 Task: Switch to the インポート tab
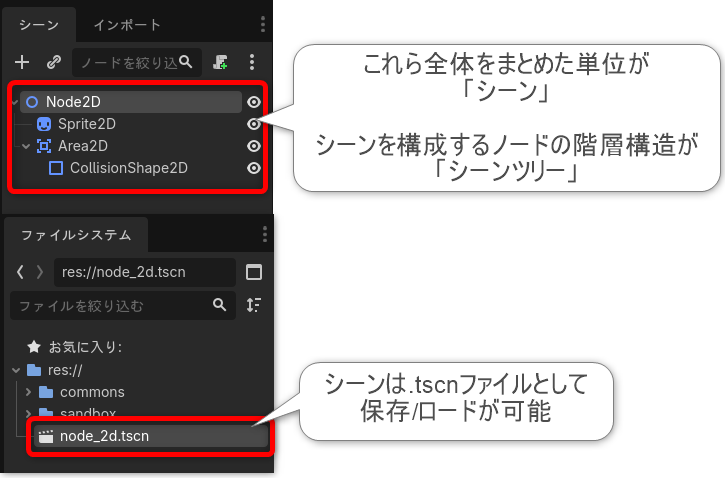pyautogui.click(x=127, y=25)
